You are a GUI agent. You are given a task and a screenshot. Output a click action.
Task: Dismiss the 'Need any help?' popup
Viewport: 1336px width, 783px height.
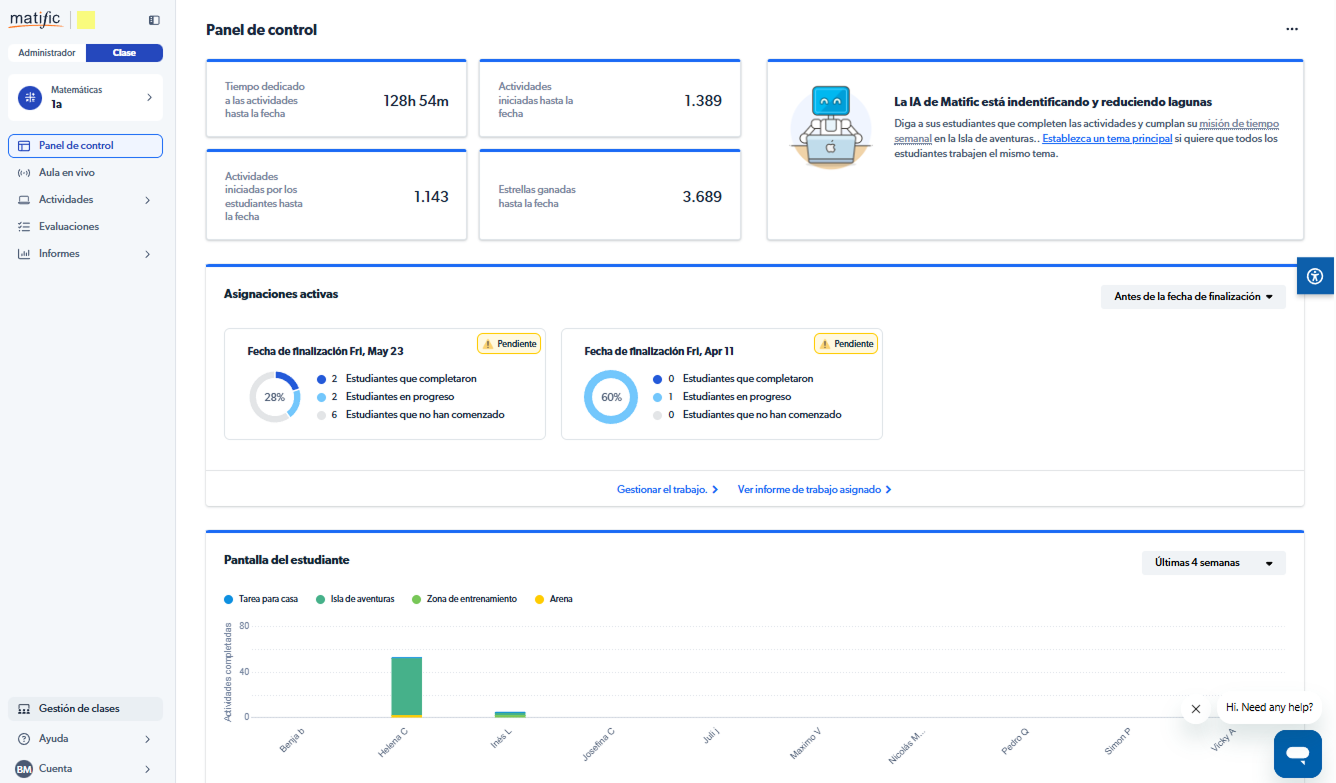point(1195,708)
